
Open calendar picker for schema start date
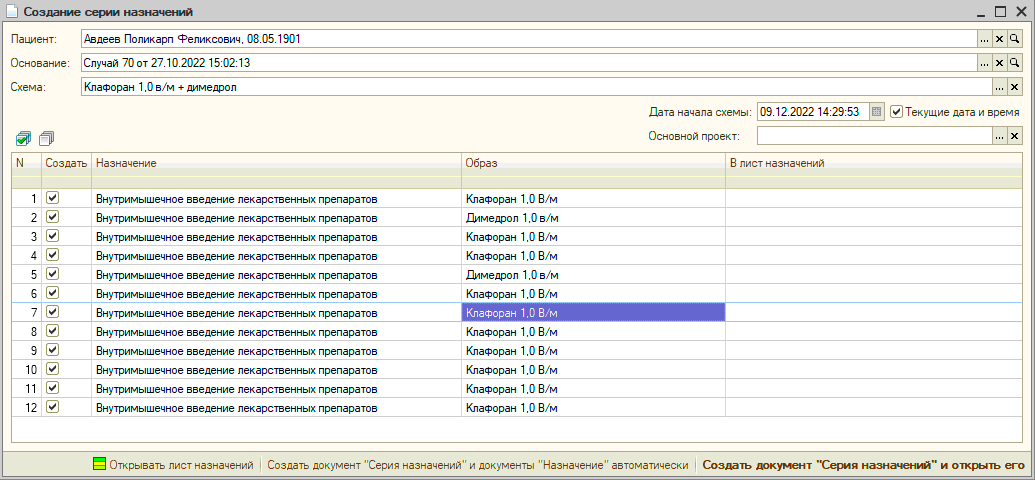[x=877, y=112]
